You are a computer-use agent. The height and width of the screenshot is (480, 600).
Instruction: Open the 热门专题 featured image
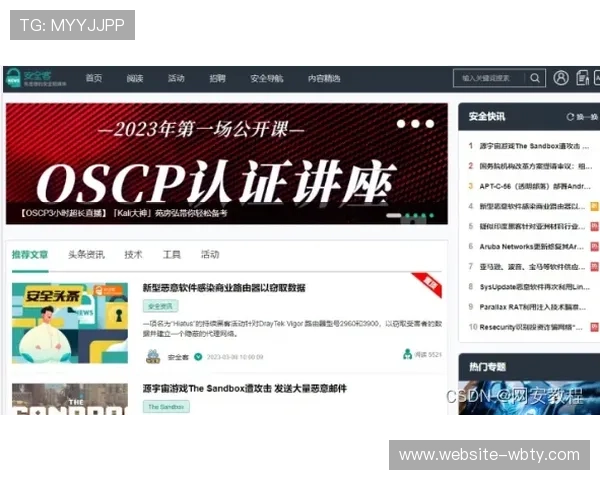[x=529, y=398]
